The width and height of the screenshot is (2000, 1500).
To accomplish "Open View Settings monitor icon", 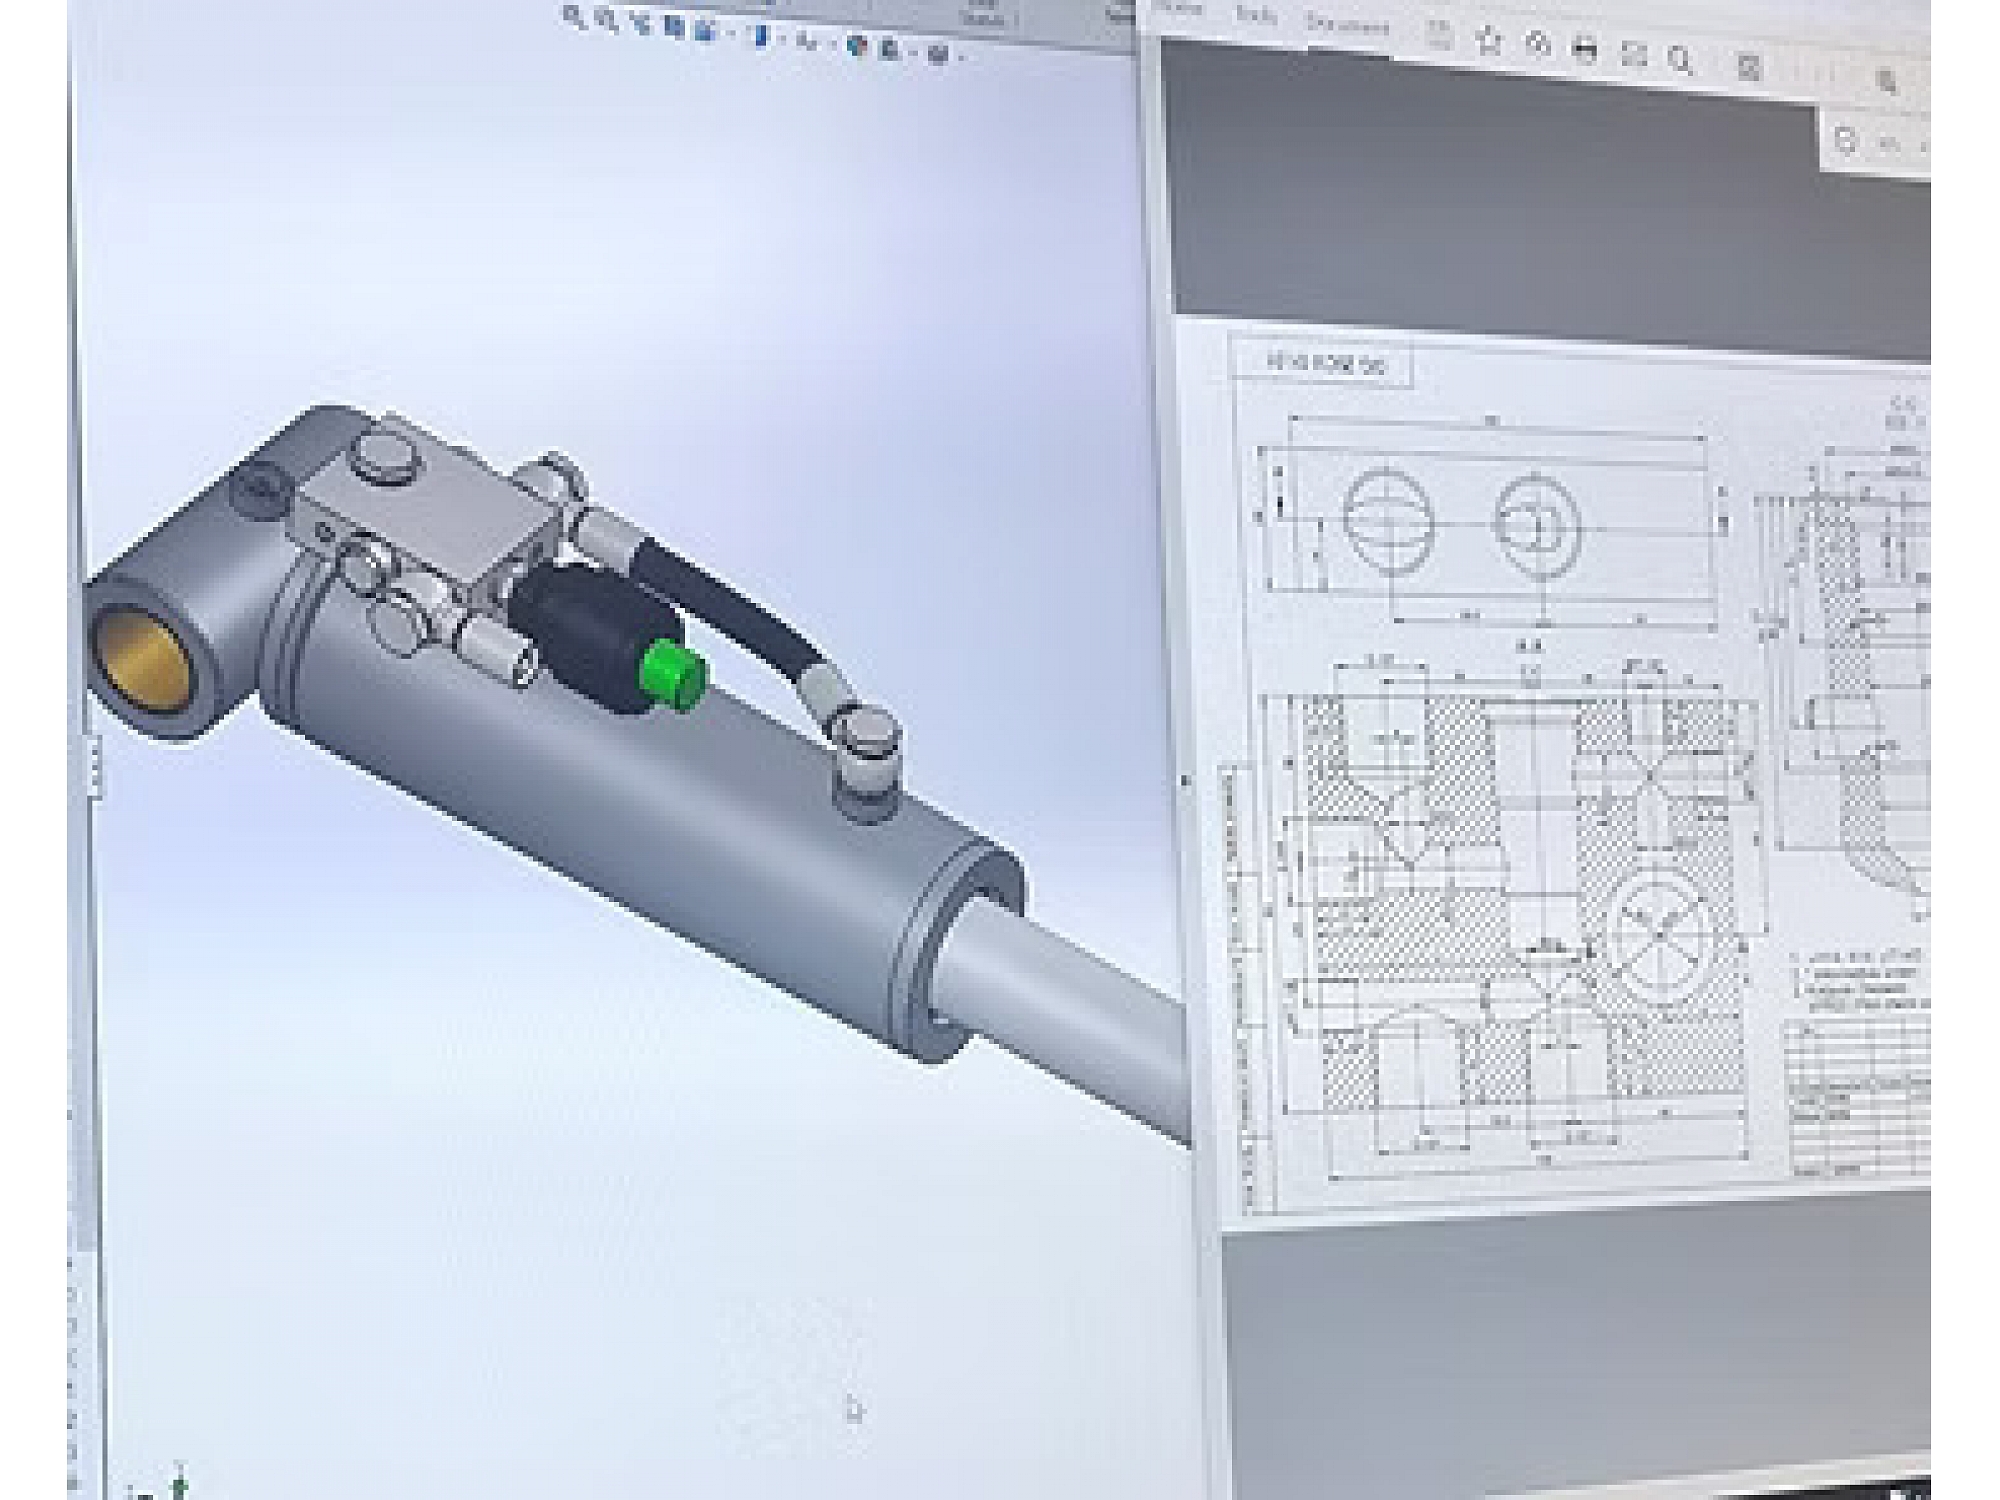I will [937, 54].
